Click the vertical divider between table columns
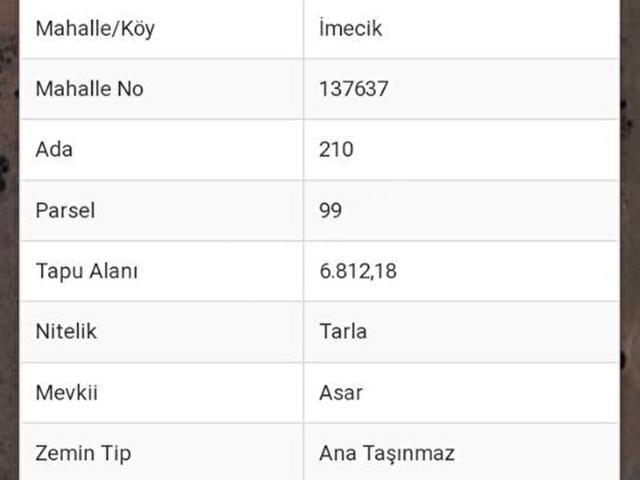The image size is (640, 480). [x=303, y=240]
